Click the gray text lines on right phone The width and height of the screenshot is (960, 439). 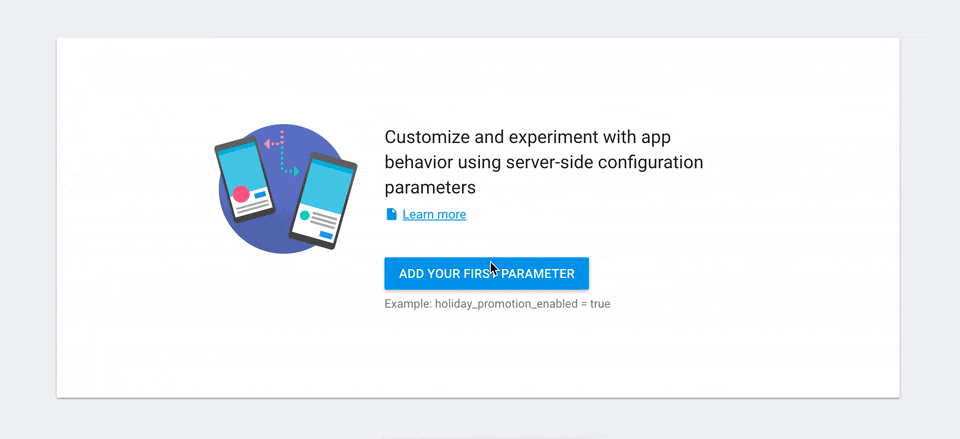[324, 220]
